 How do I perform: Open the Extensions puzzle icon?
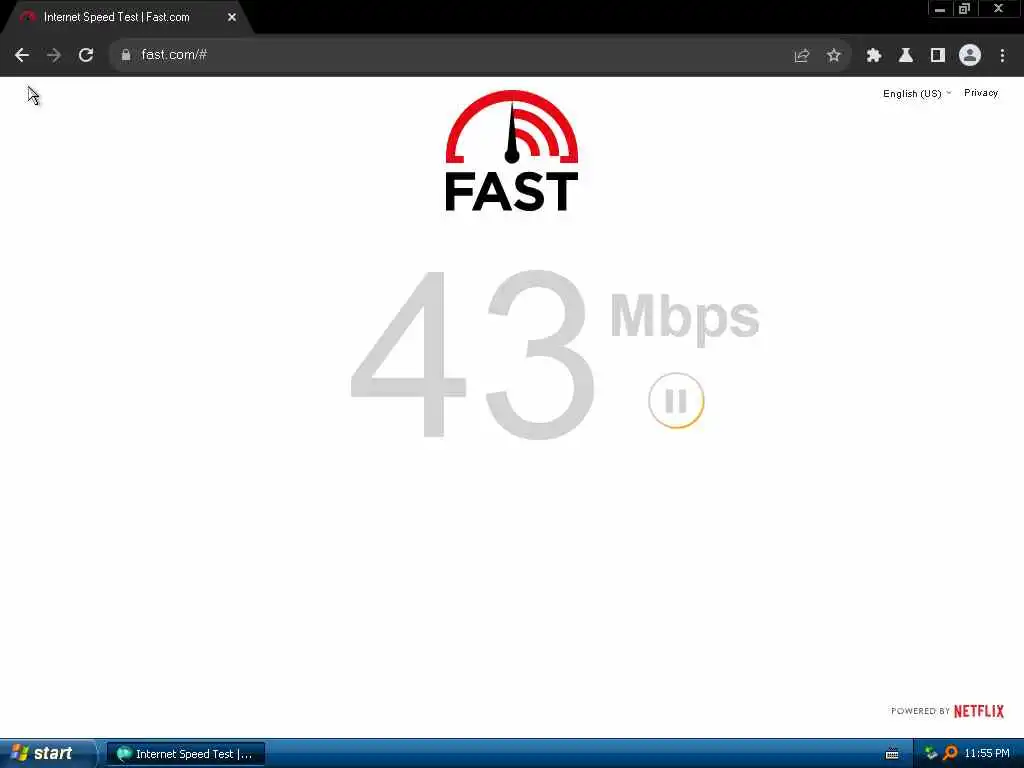coord(874,56)
